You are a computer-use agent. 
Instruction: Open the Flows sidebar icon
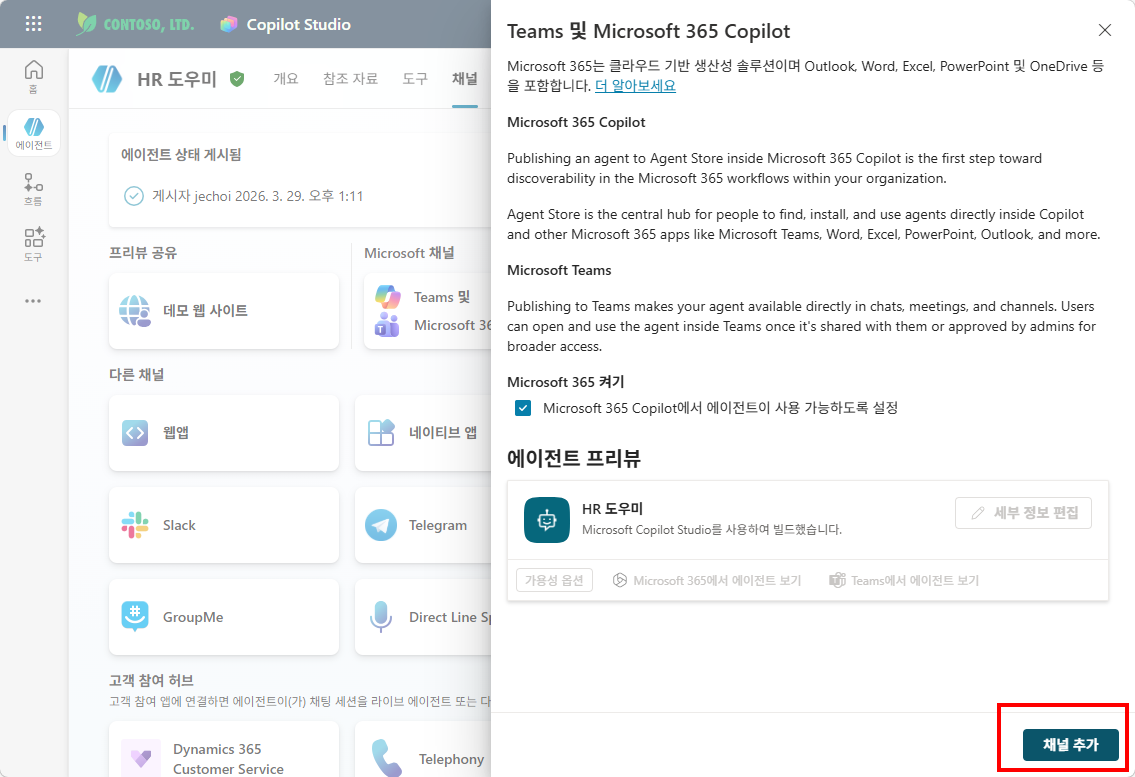point(33,189)
